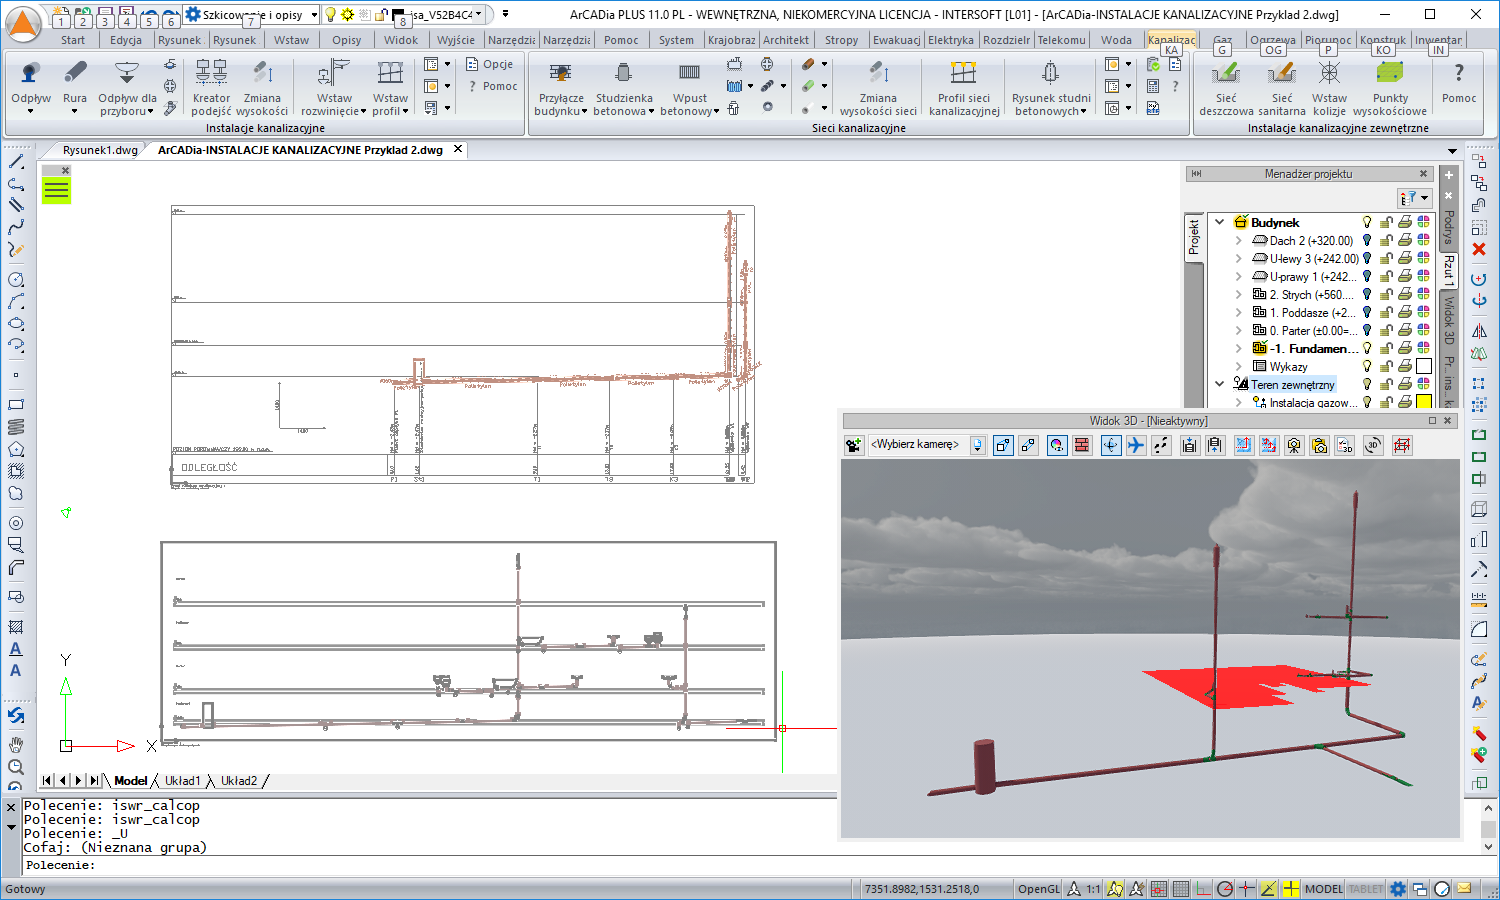
Task: Select Sieć sanitarna tool
Action: tap(1282, 87)
